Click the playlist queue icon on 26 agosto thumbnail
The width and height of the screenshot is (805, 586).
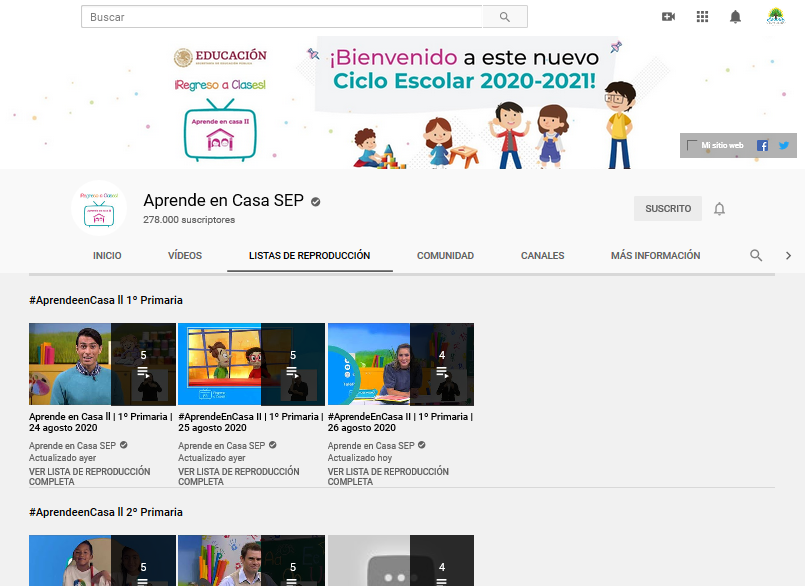click(x=442, y=372)
